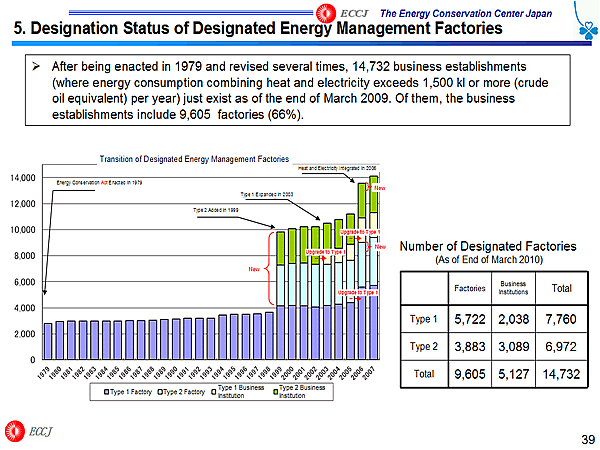600x450 pixels.
Task: Click table cell 3,089
Action: pyautogui.click(x=514, y=346)
